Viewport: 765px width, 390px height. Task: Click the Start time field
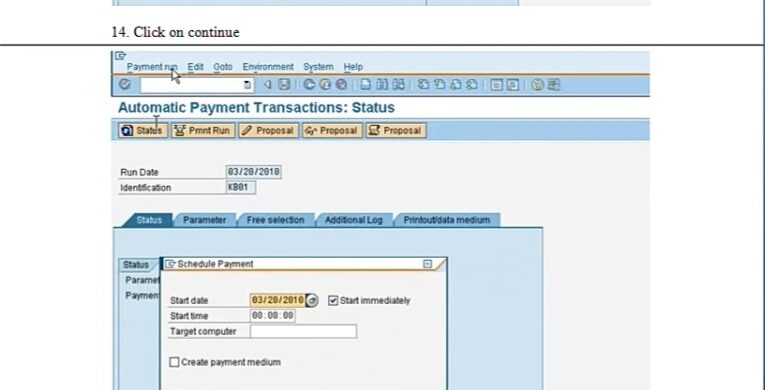pos(273,316)
